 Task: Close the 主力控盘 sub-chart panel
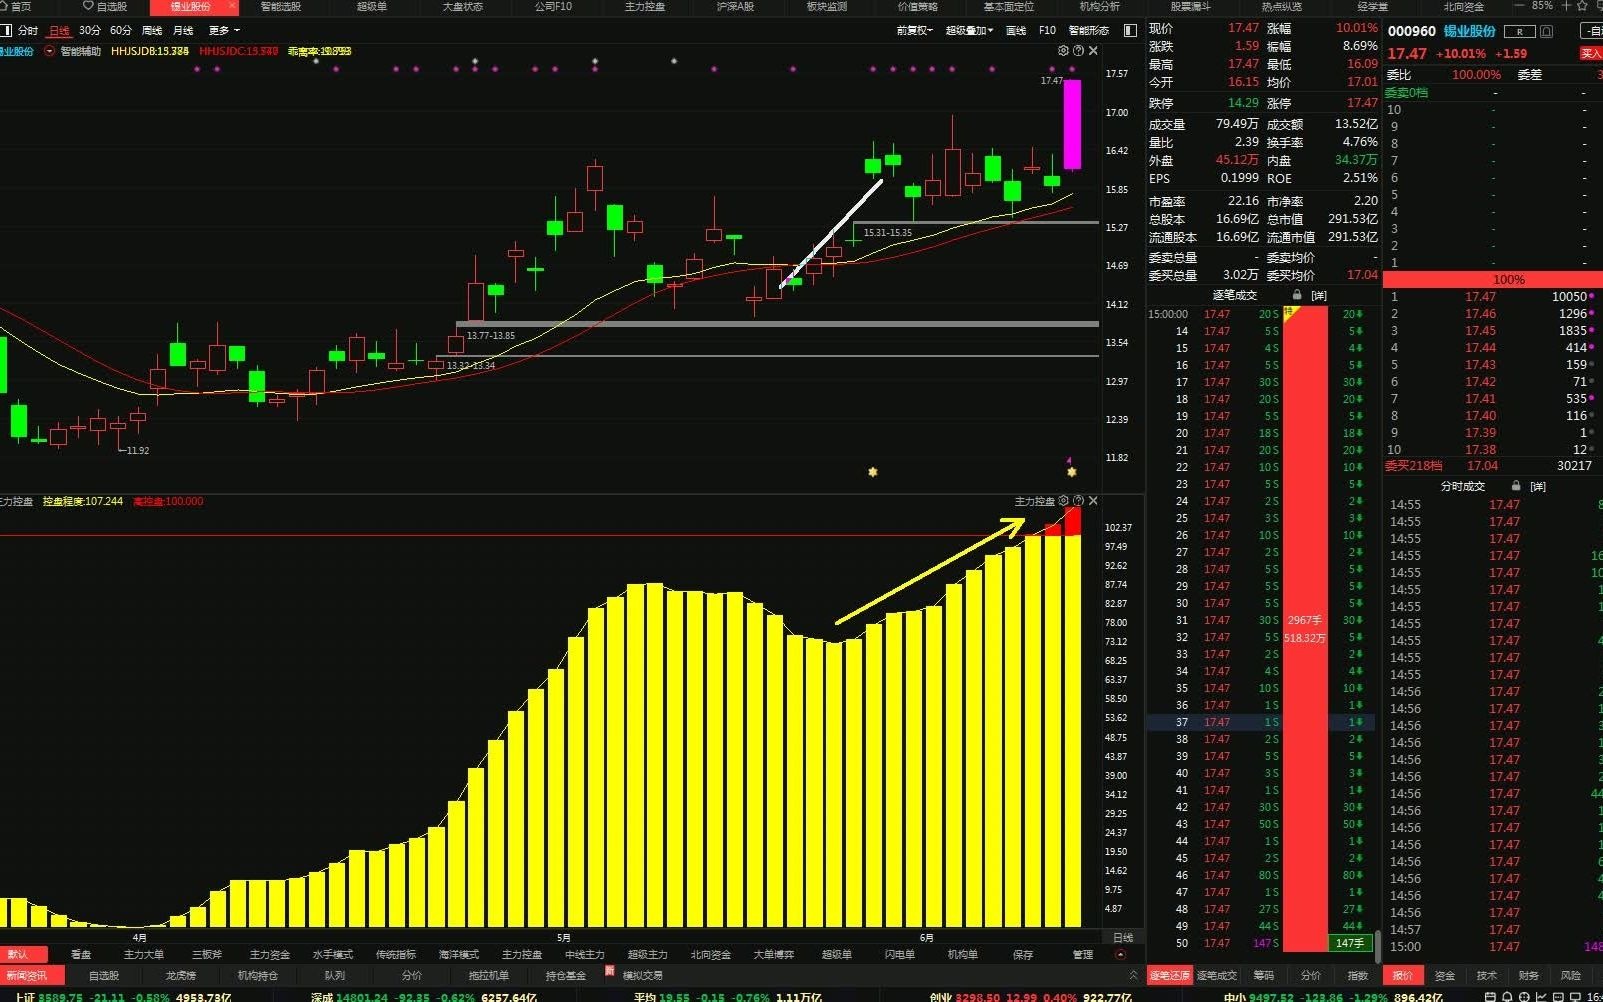click(1093, 501)
